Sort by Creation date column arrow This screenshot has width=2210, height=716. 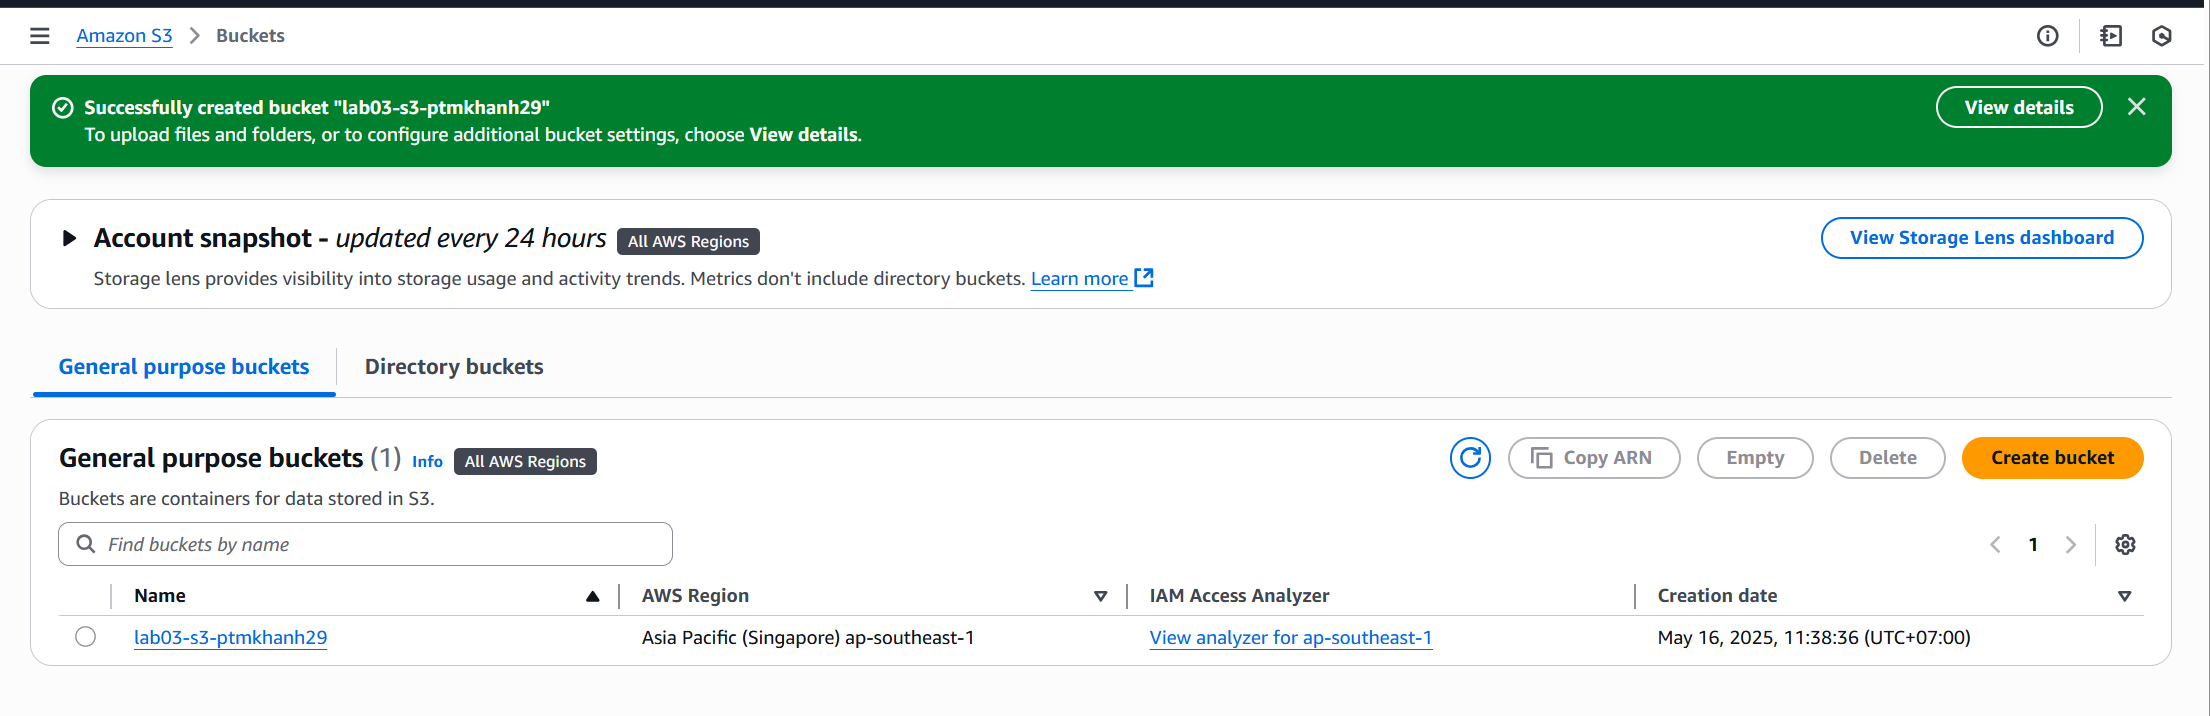click(x=2125, y=596)
